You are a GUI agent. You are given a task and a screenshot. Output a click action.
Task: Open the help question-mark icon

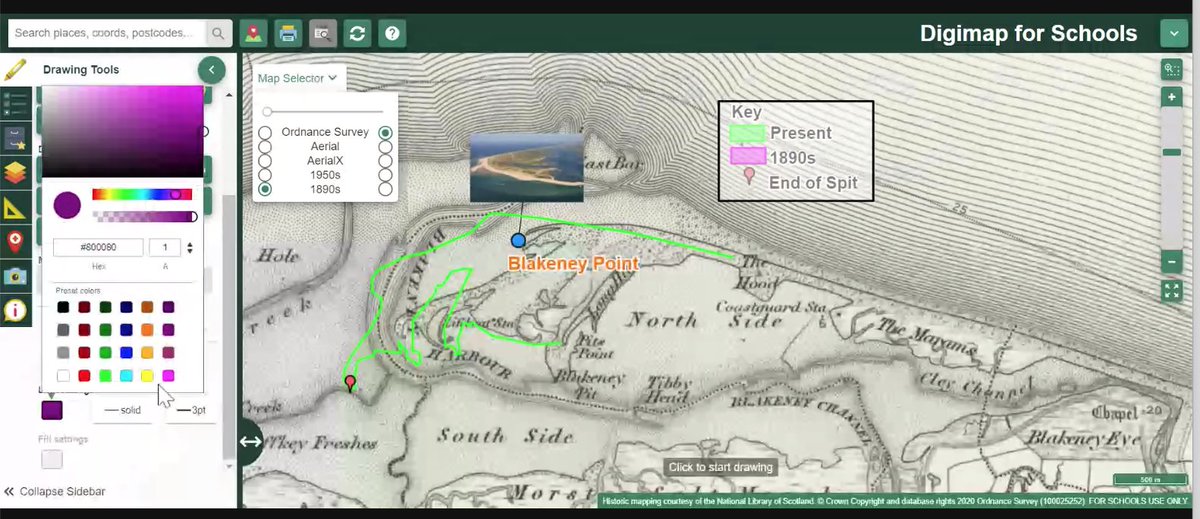pos(392,33)
